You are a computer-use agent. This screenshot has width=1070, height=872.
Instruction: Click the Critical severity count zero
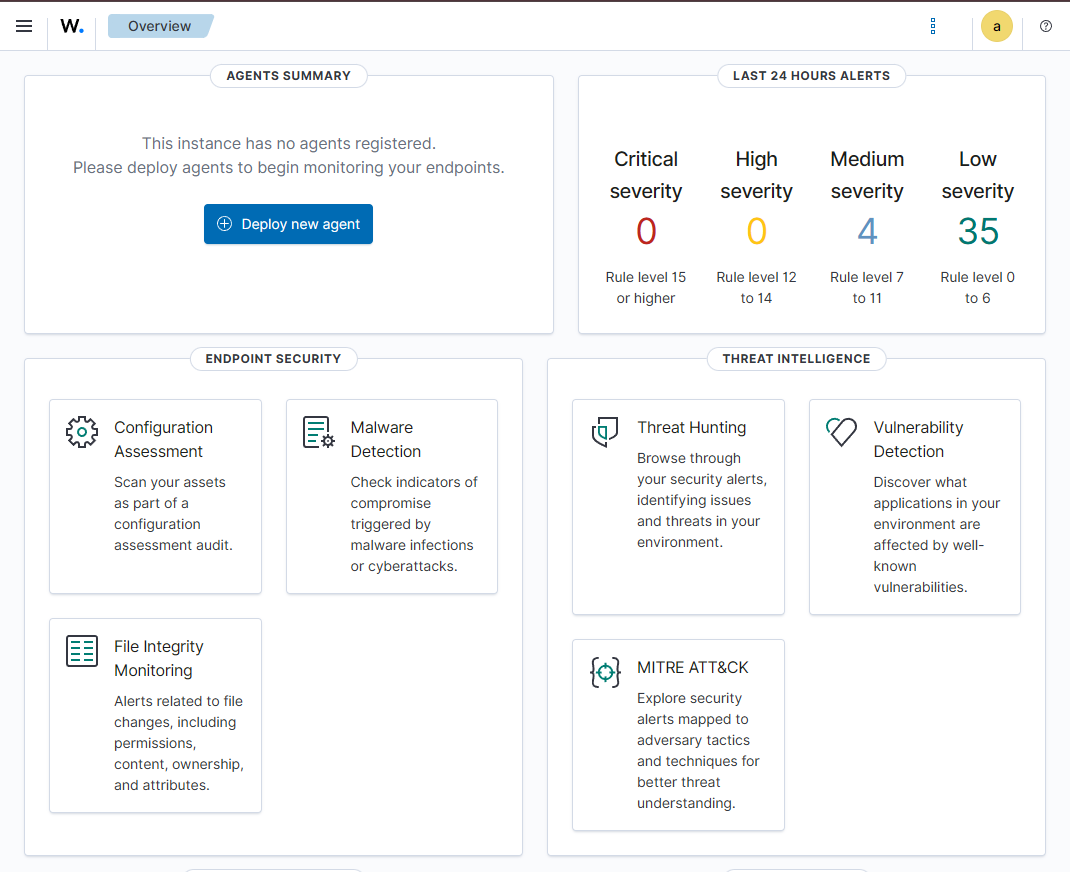click(646, 231)
